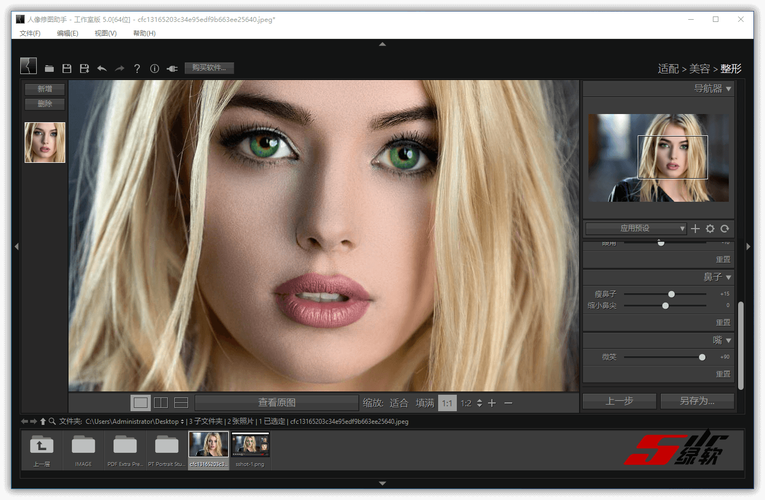The width and height of the screenshot is (765, 500).
Task: Open the 帮助(H) menu
Action: pyautogui.click(x=144, y=33)
